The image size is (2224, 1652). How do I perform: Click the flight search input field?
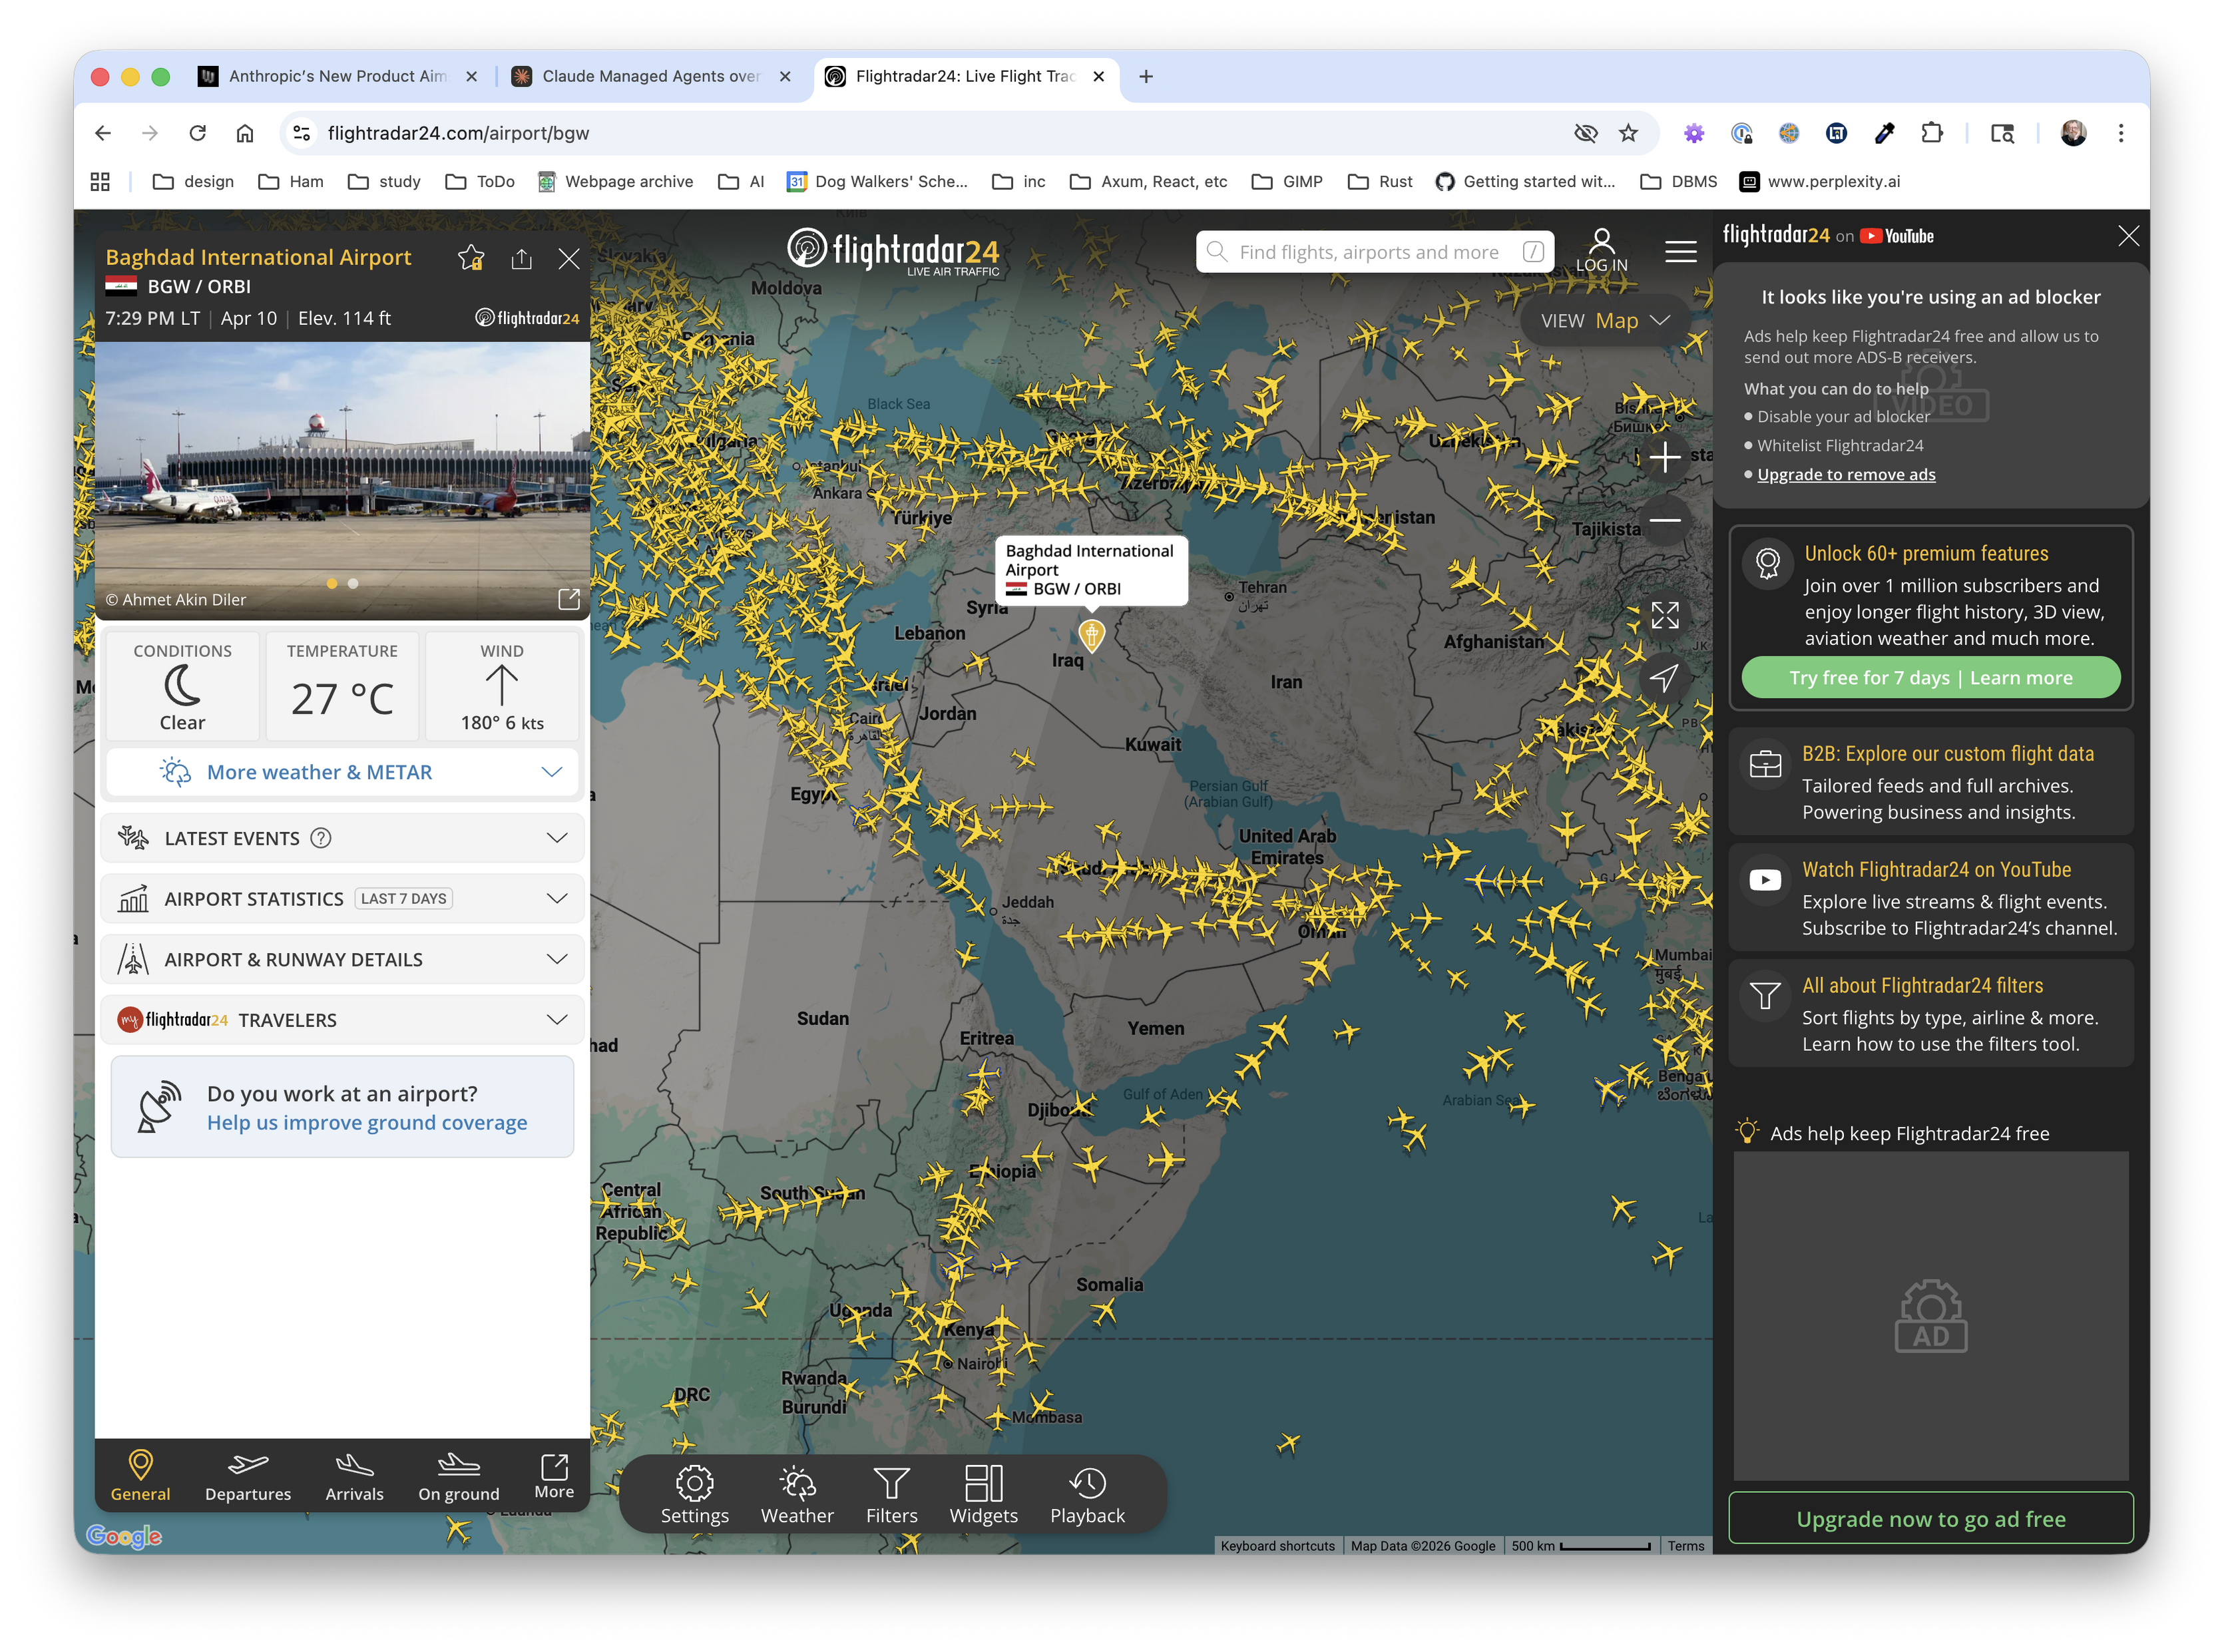click(x=1375, y=252)
